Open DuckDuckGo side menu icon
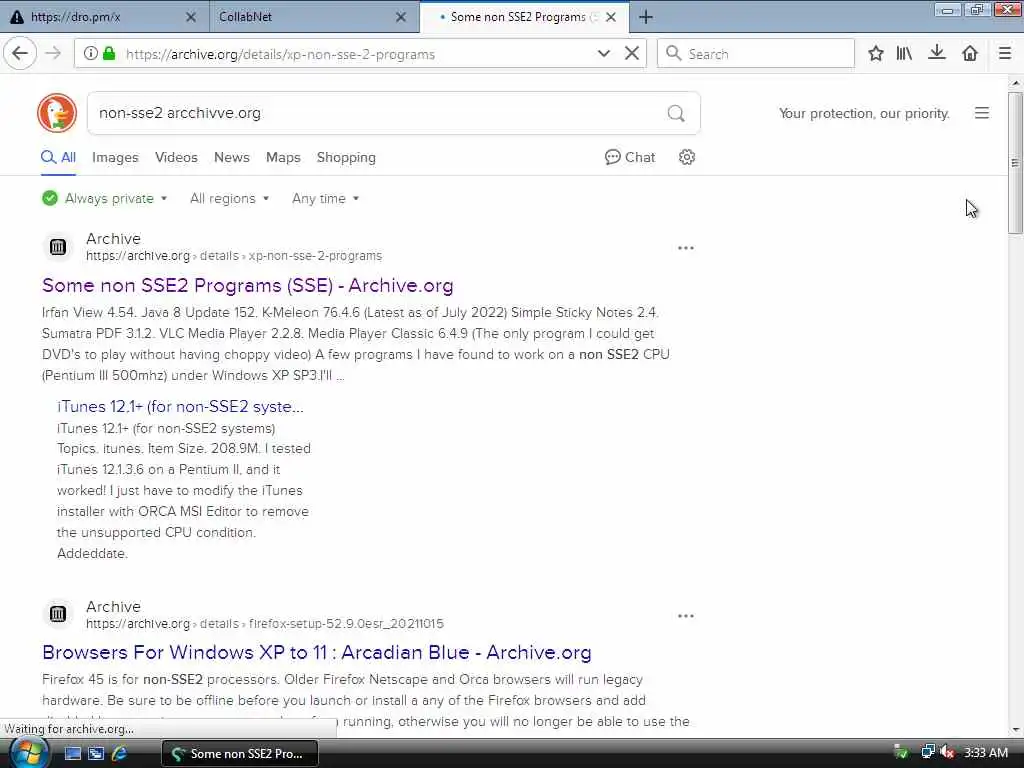Viewport: 1024px width, 768px height. click(982, 113)
